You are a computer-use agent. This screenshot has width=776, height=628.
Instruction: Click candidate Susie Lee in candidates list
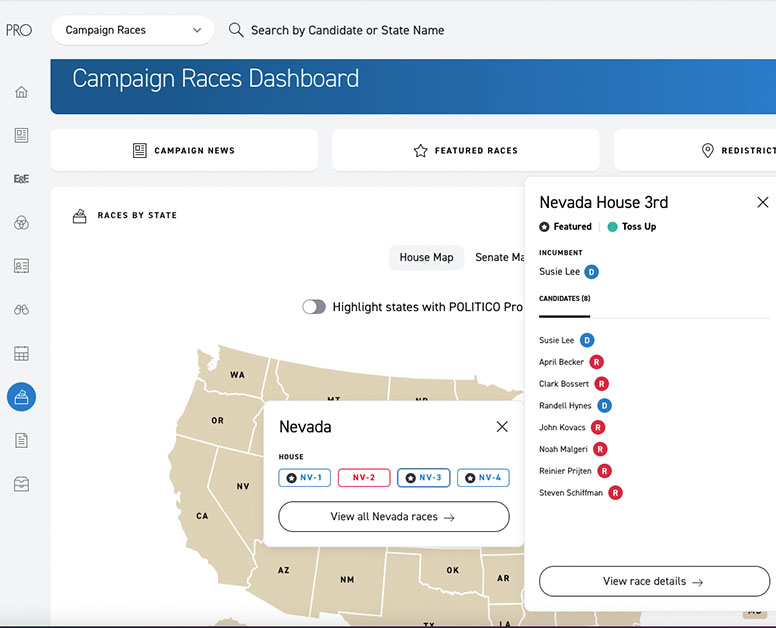556,340
